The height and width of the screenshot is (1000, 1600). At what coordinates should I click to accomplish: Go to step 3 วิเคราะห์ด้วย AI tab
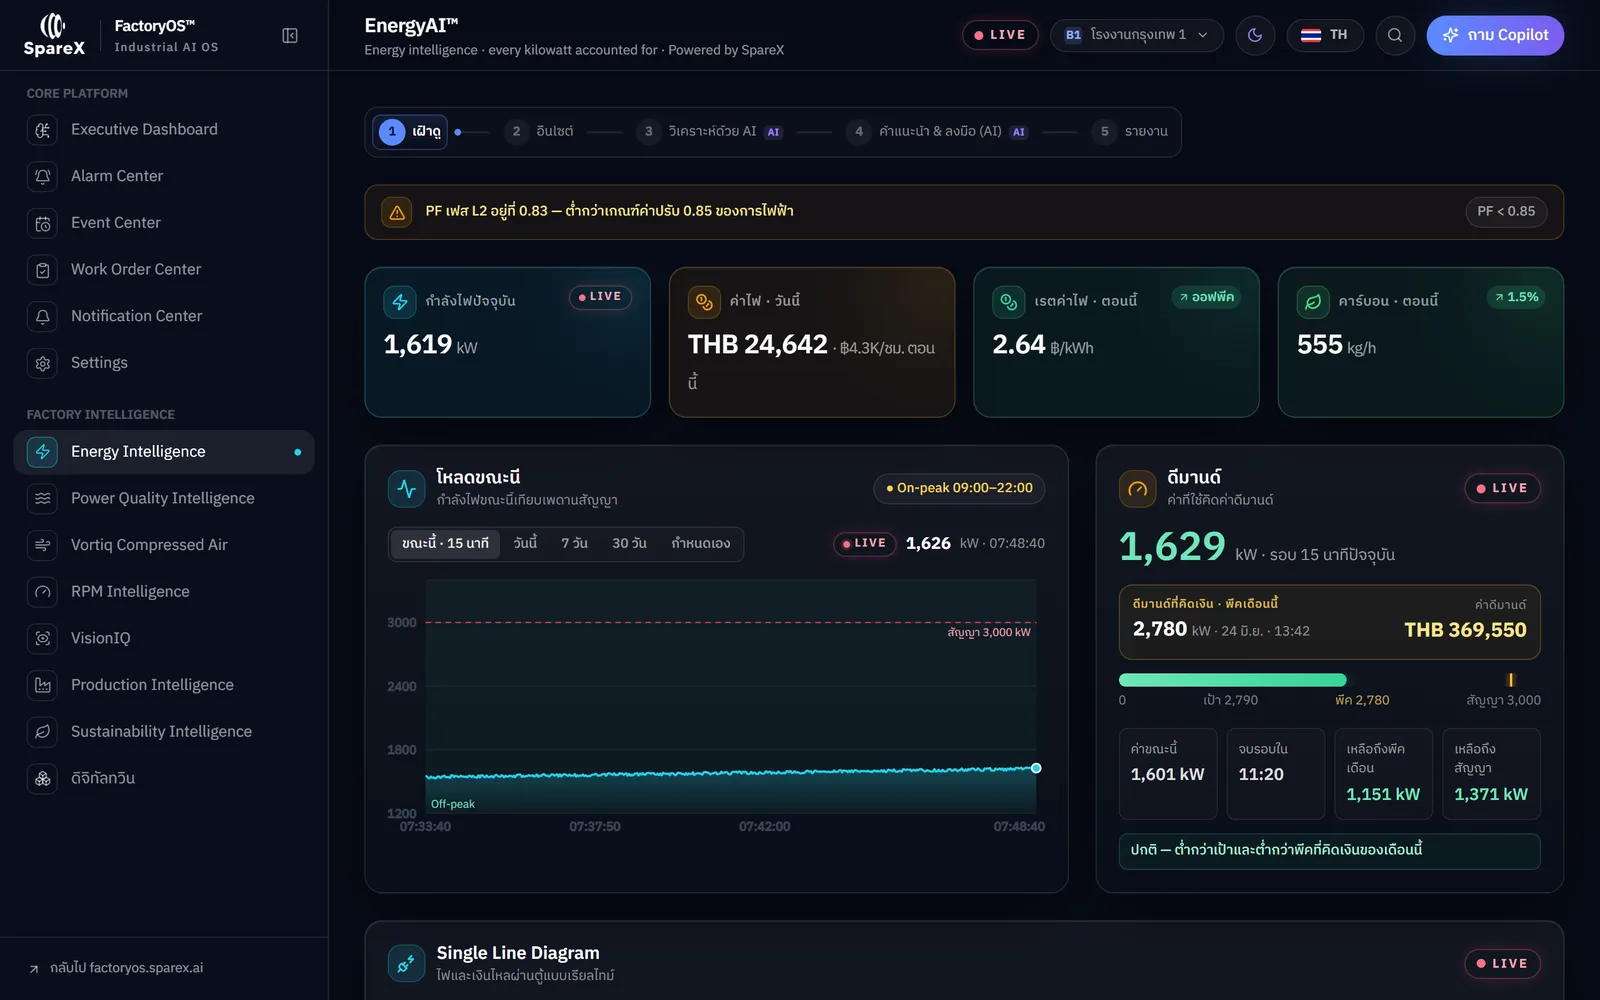point(710,132)
